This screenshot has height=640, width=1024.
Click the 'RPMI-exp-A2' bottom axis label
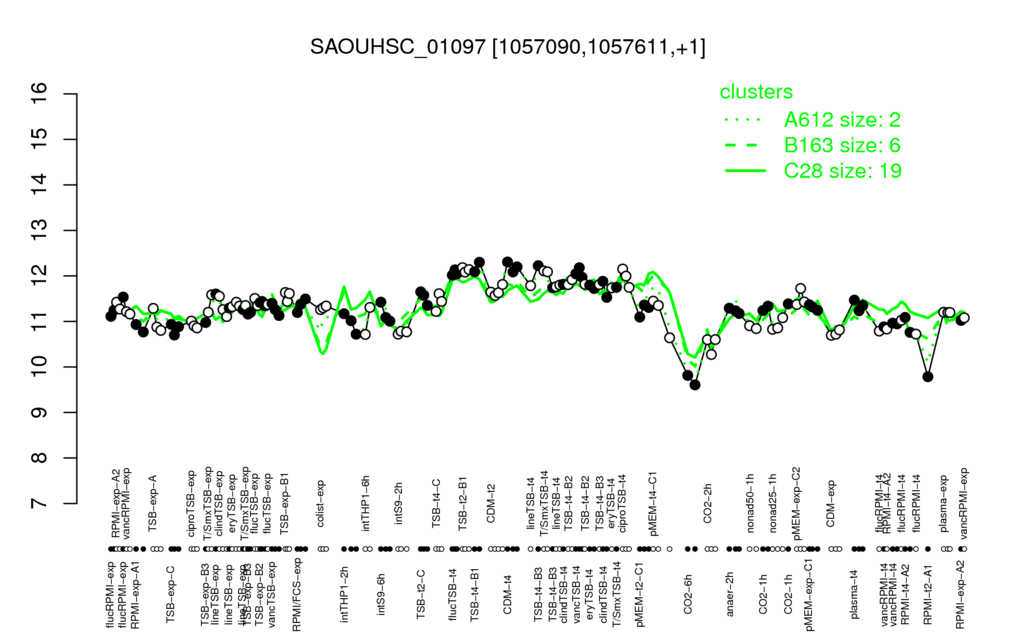(960, 594)
